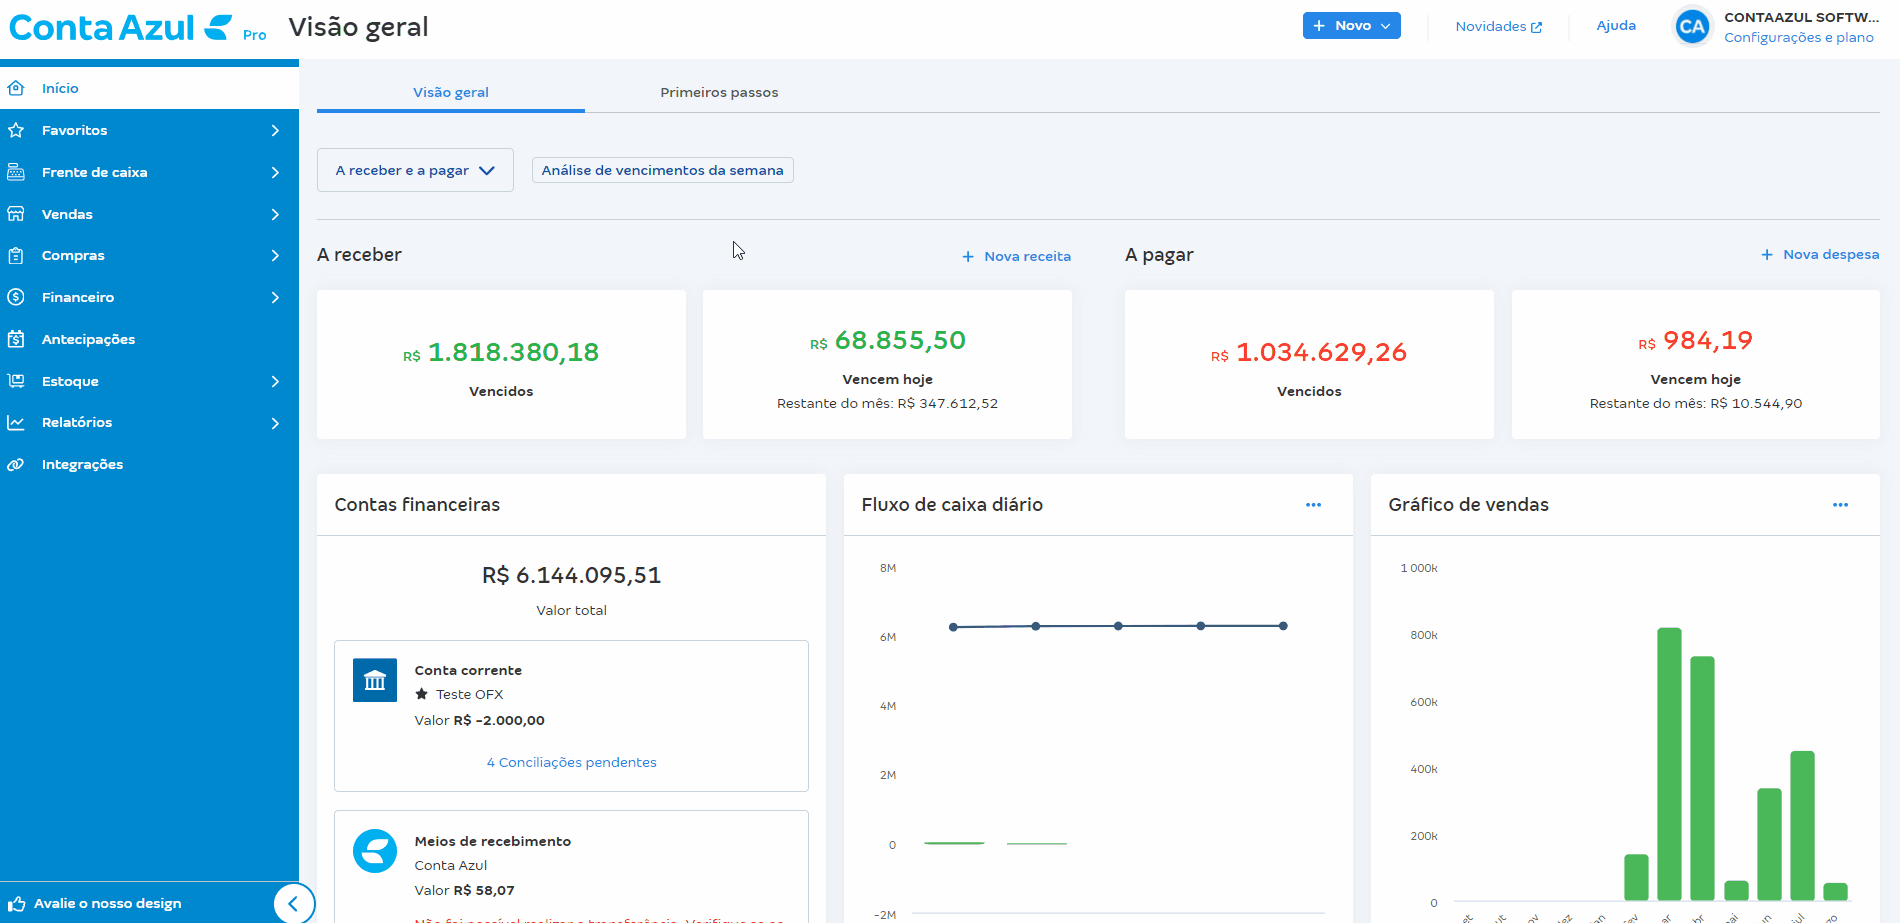1900x923 pixels.
Task: Open Antecipações in the sidebar menu
Action: (x=149, y=339)
